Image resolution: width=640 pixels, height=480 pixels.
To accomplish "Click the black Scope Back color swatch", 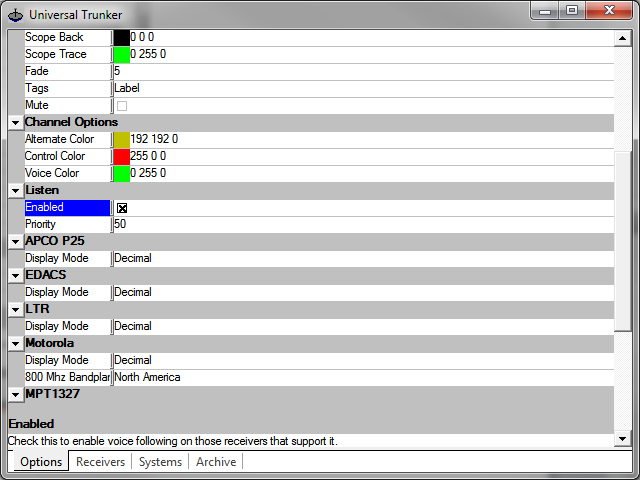I will click(x=121, y=37).
